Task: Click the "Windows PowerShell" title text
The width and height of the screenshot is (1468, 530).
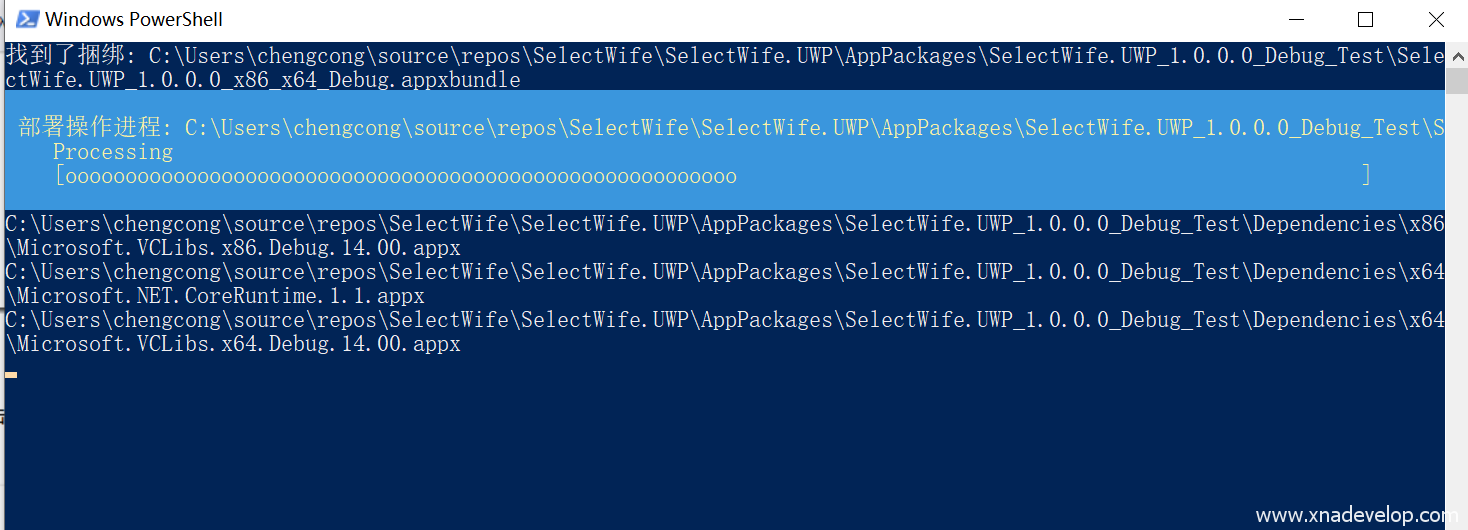Action: 134,19
